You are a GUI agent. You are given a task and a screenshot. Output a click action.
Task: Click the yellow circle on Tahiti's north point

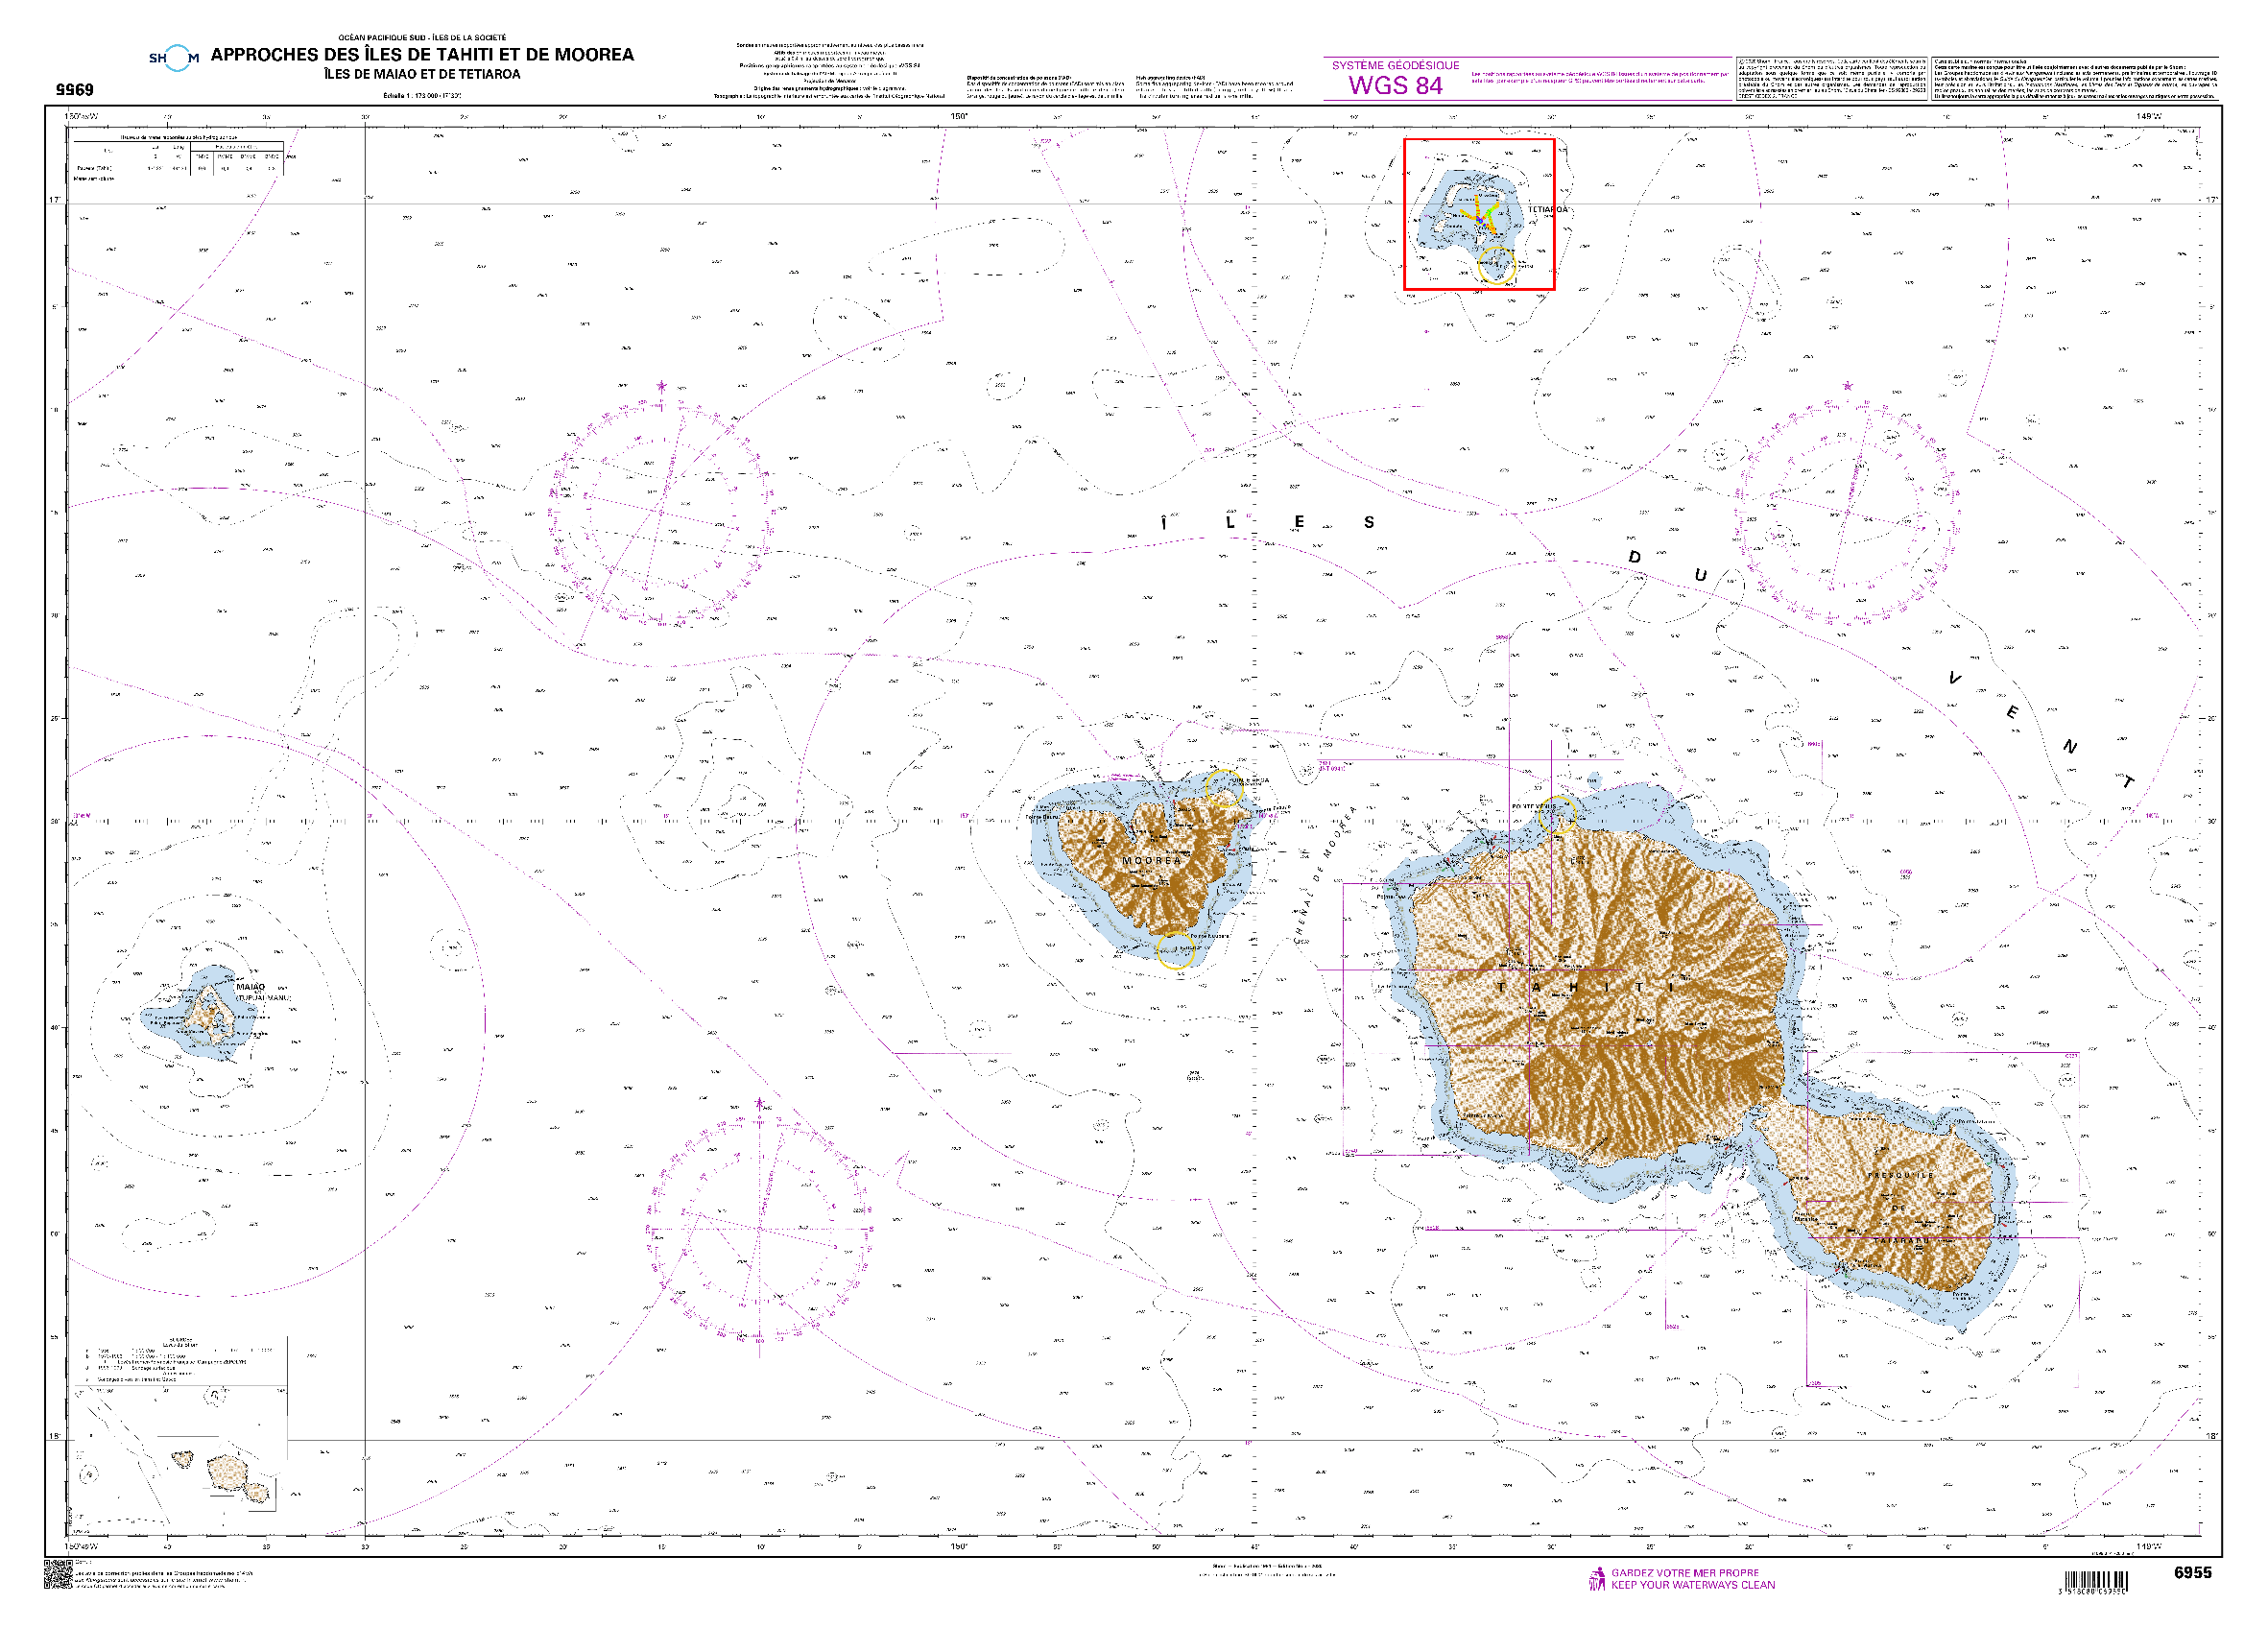1558,816
